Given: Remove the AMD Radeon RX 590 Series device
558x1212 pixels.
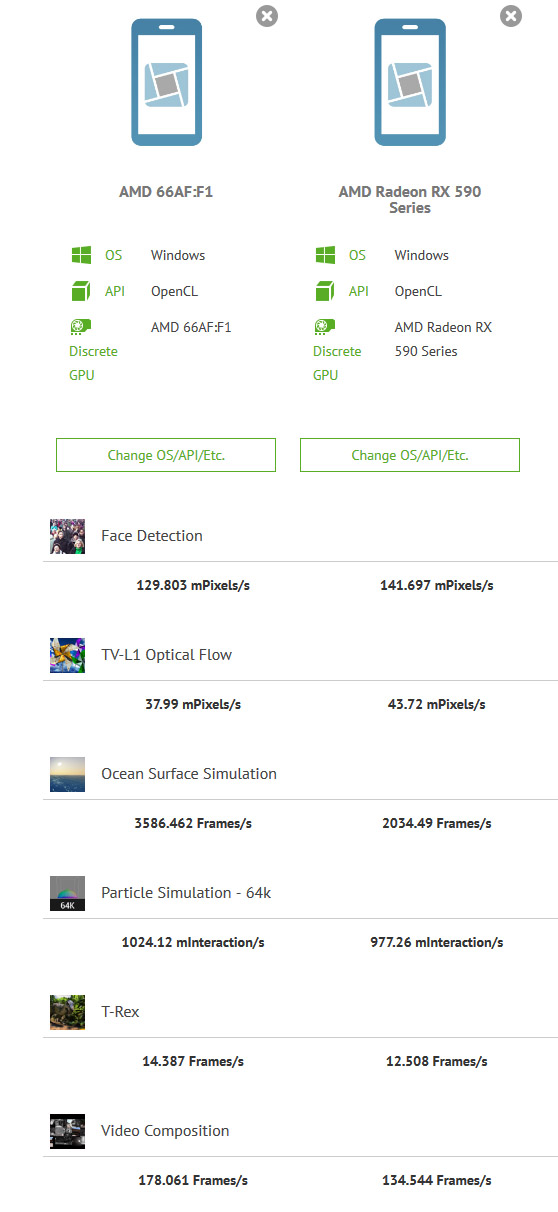Looking at the screenshot, I should tap(510, 16).
